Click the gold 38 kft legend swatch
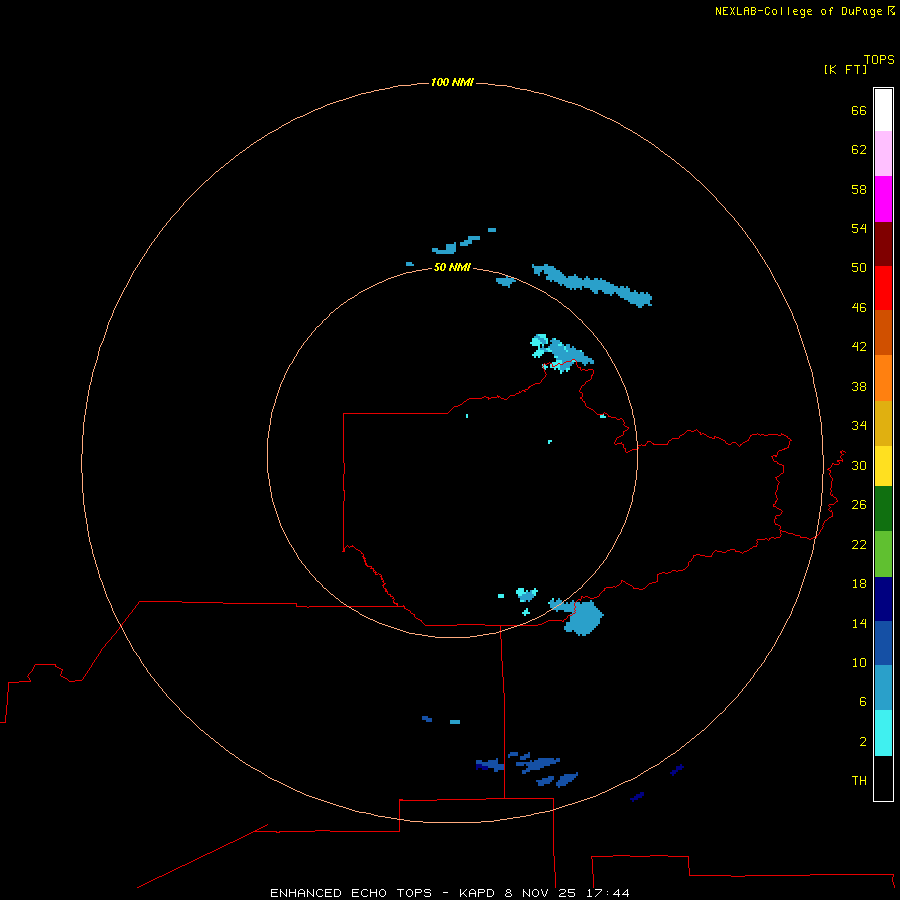Viewport: 900px width, 900px height. 883,423
